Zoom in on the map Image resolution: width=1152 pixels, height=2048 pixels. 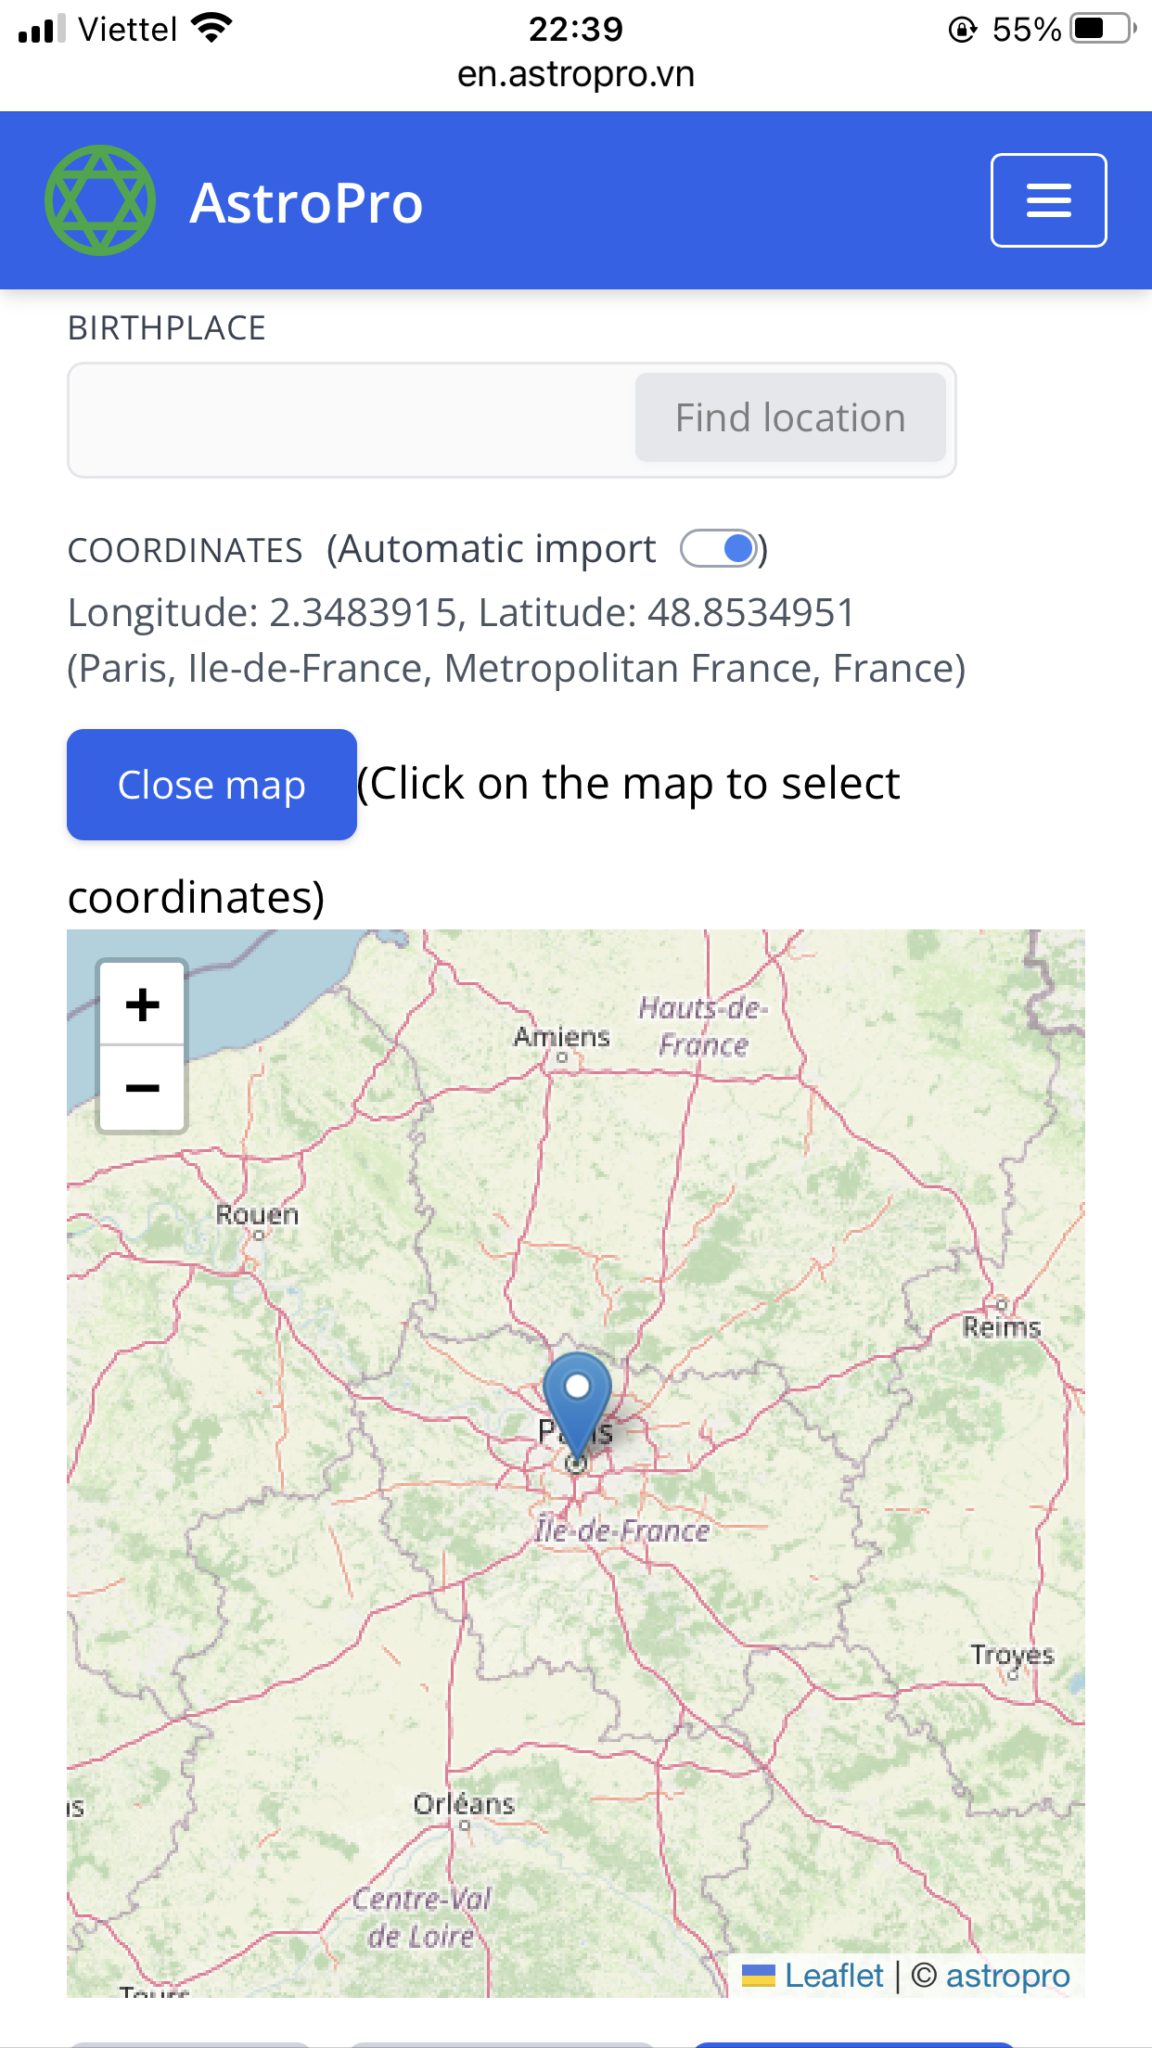click(x=142, y=1004)
